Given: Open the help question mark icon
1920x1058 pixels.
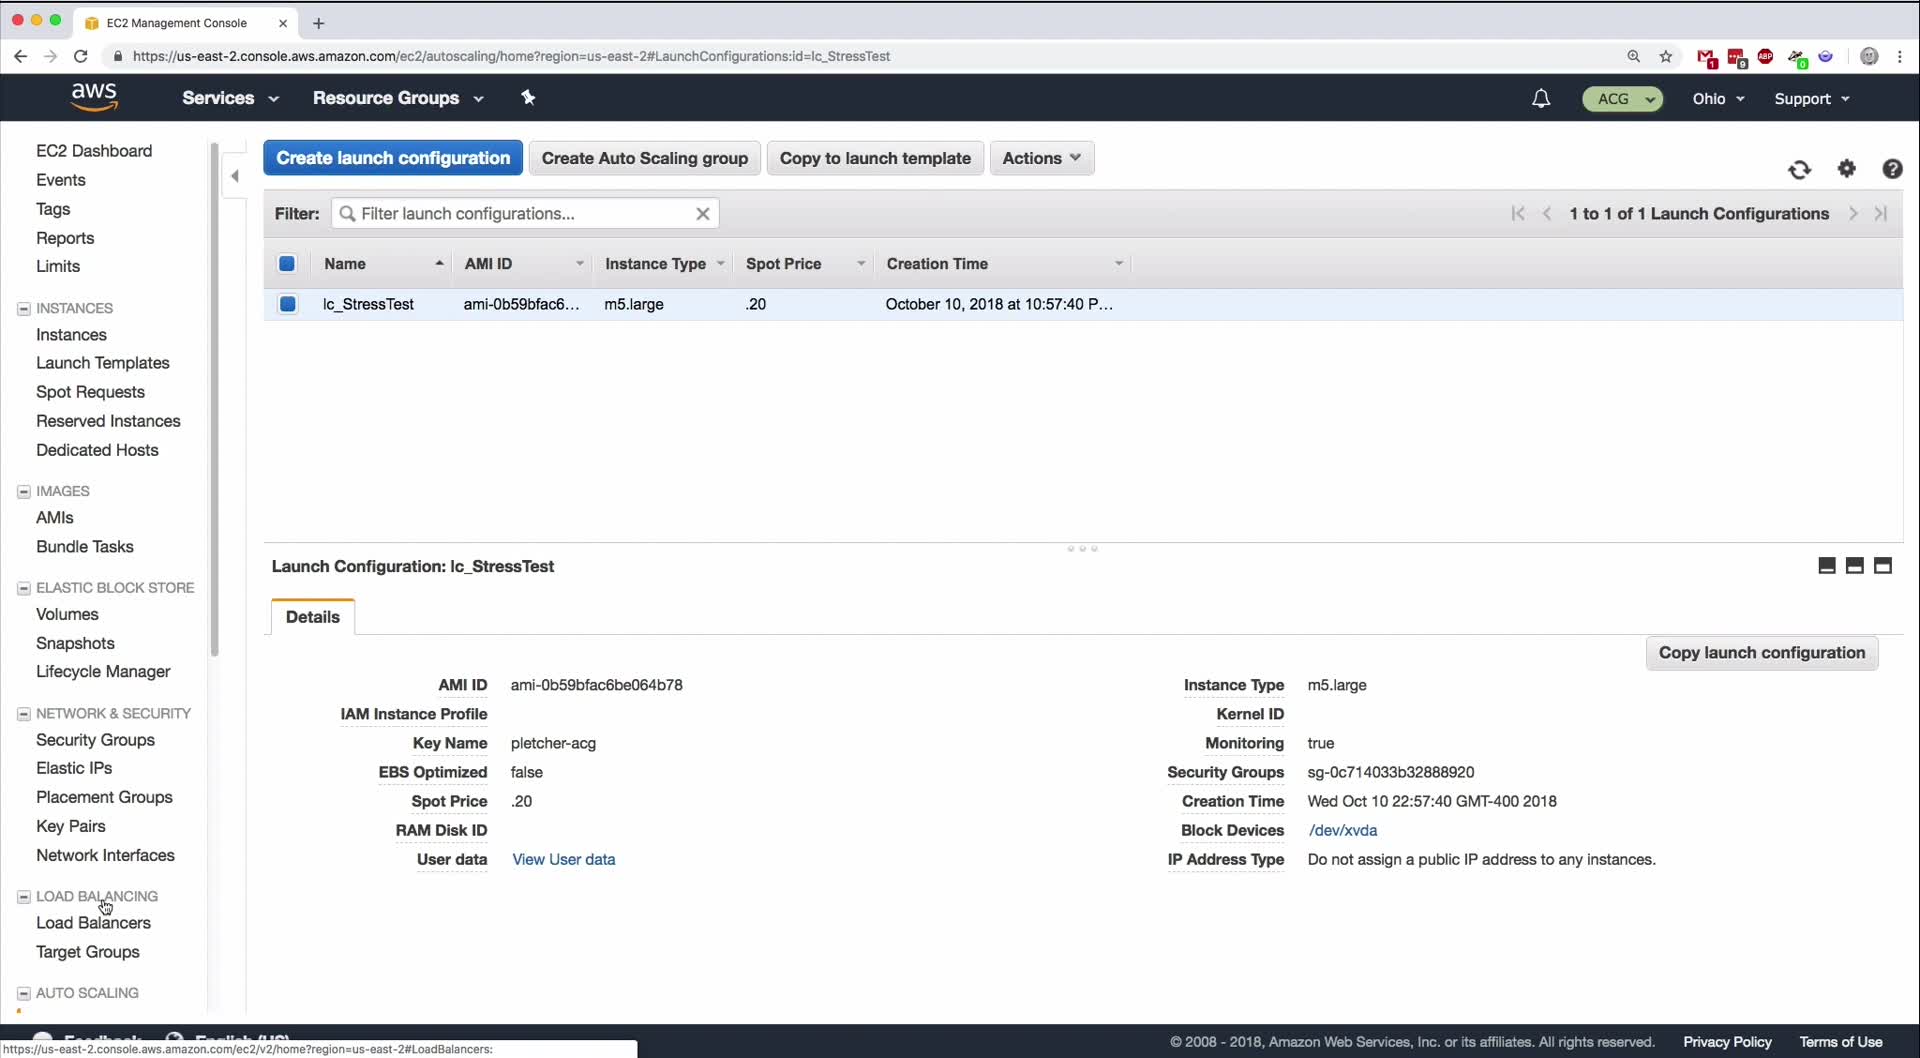Looking at the screenshot, I should point(1892,169).
